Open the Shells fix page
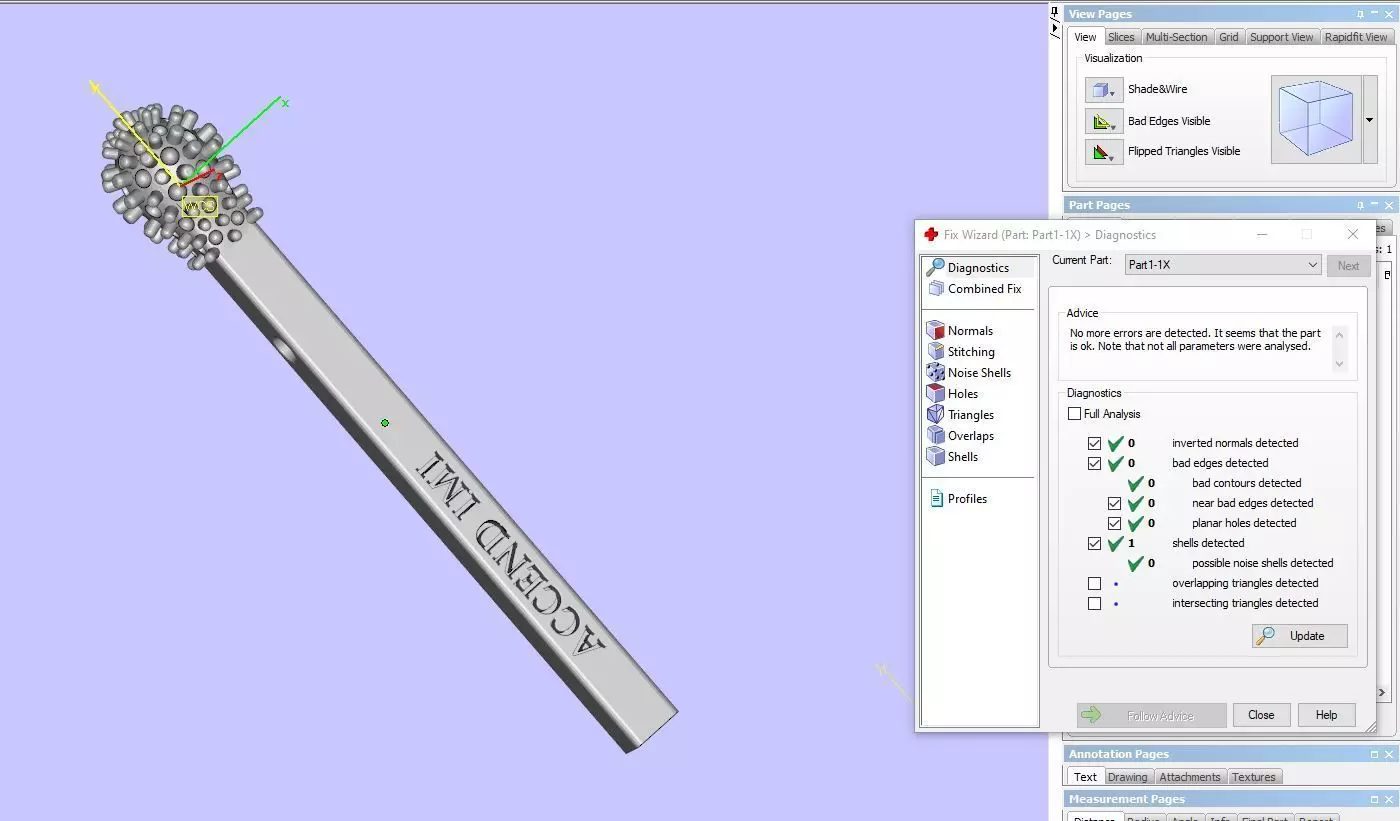The image size is (1400, 821). pos(953,456)
